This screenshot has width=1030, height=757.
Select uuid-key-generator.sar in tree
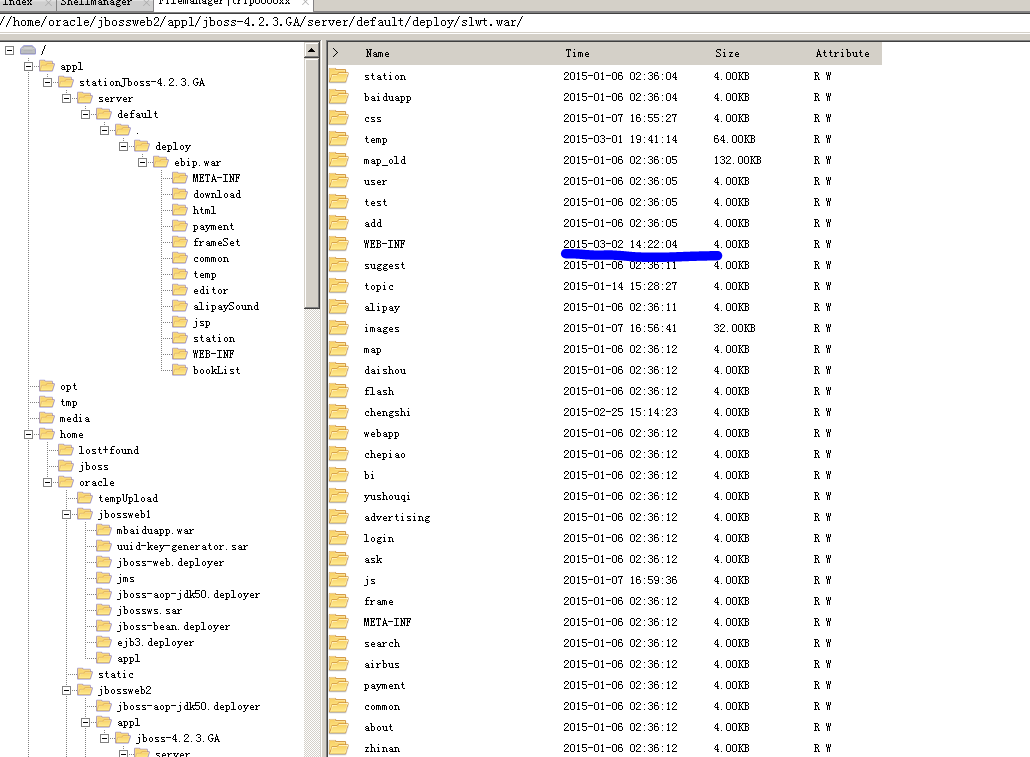tap(182, 546)
